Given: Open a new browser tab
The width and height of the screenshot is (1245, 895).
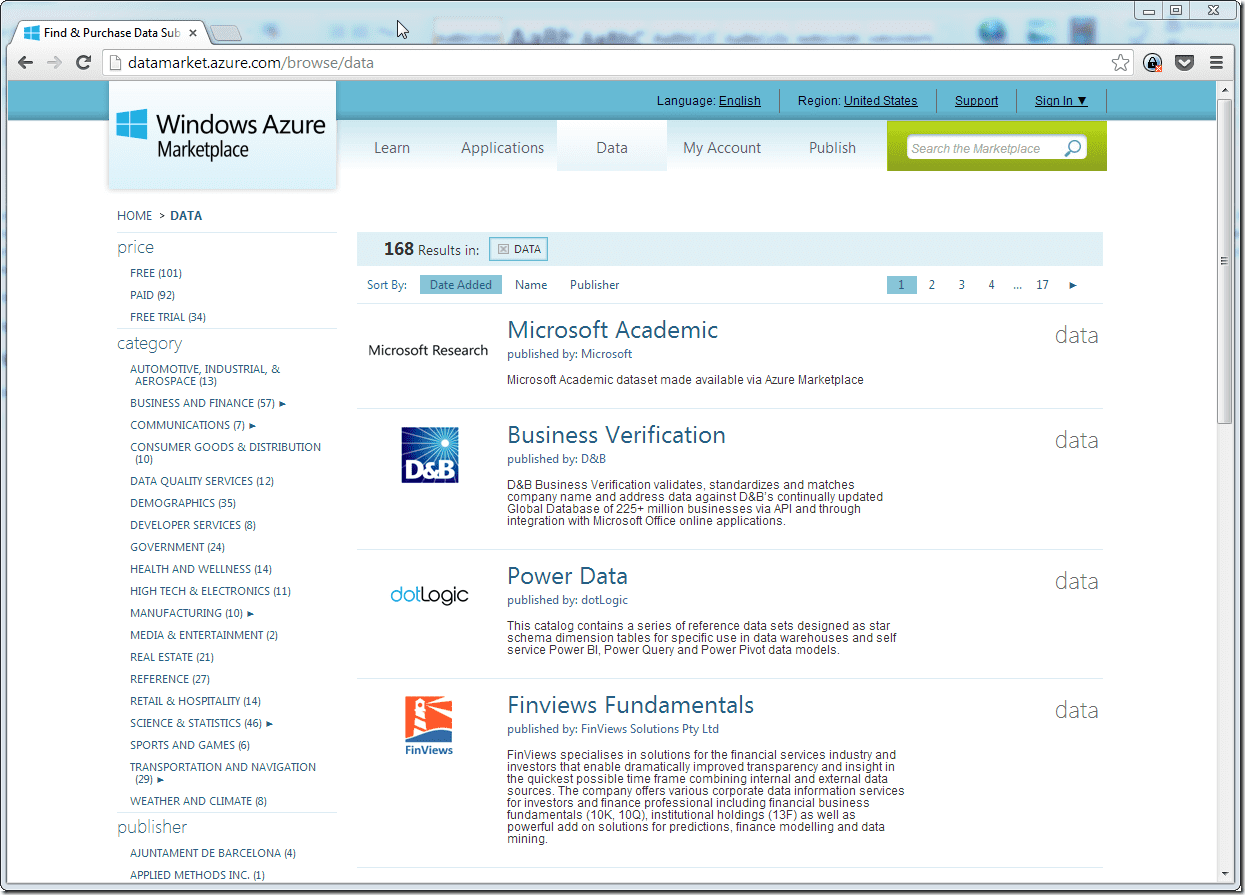Looking at the screenshot, I should [x=226, y=33].
